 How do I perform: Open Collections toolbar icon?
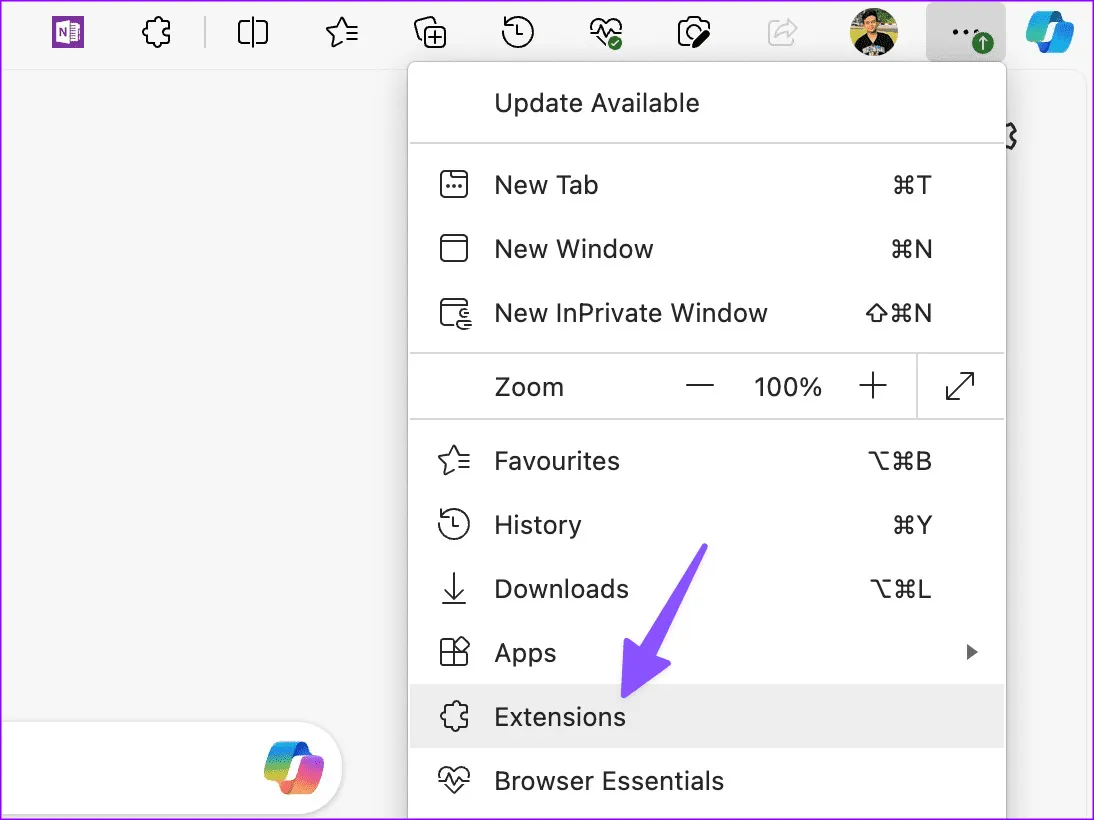point(430,33)
